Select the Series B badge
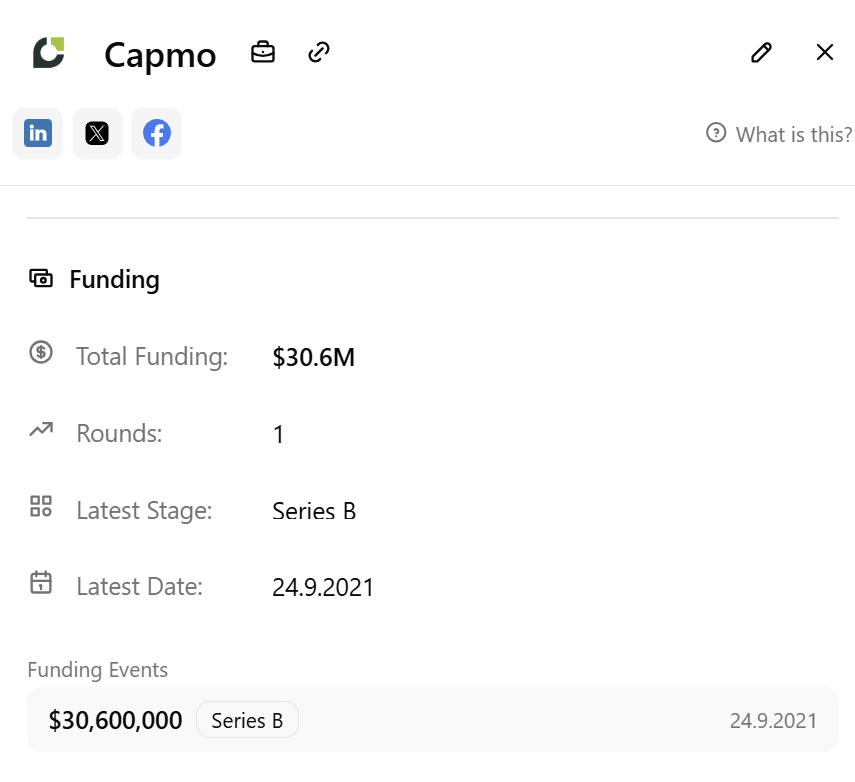The image size is (855, 782). click(x=247, y=719)
